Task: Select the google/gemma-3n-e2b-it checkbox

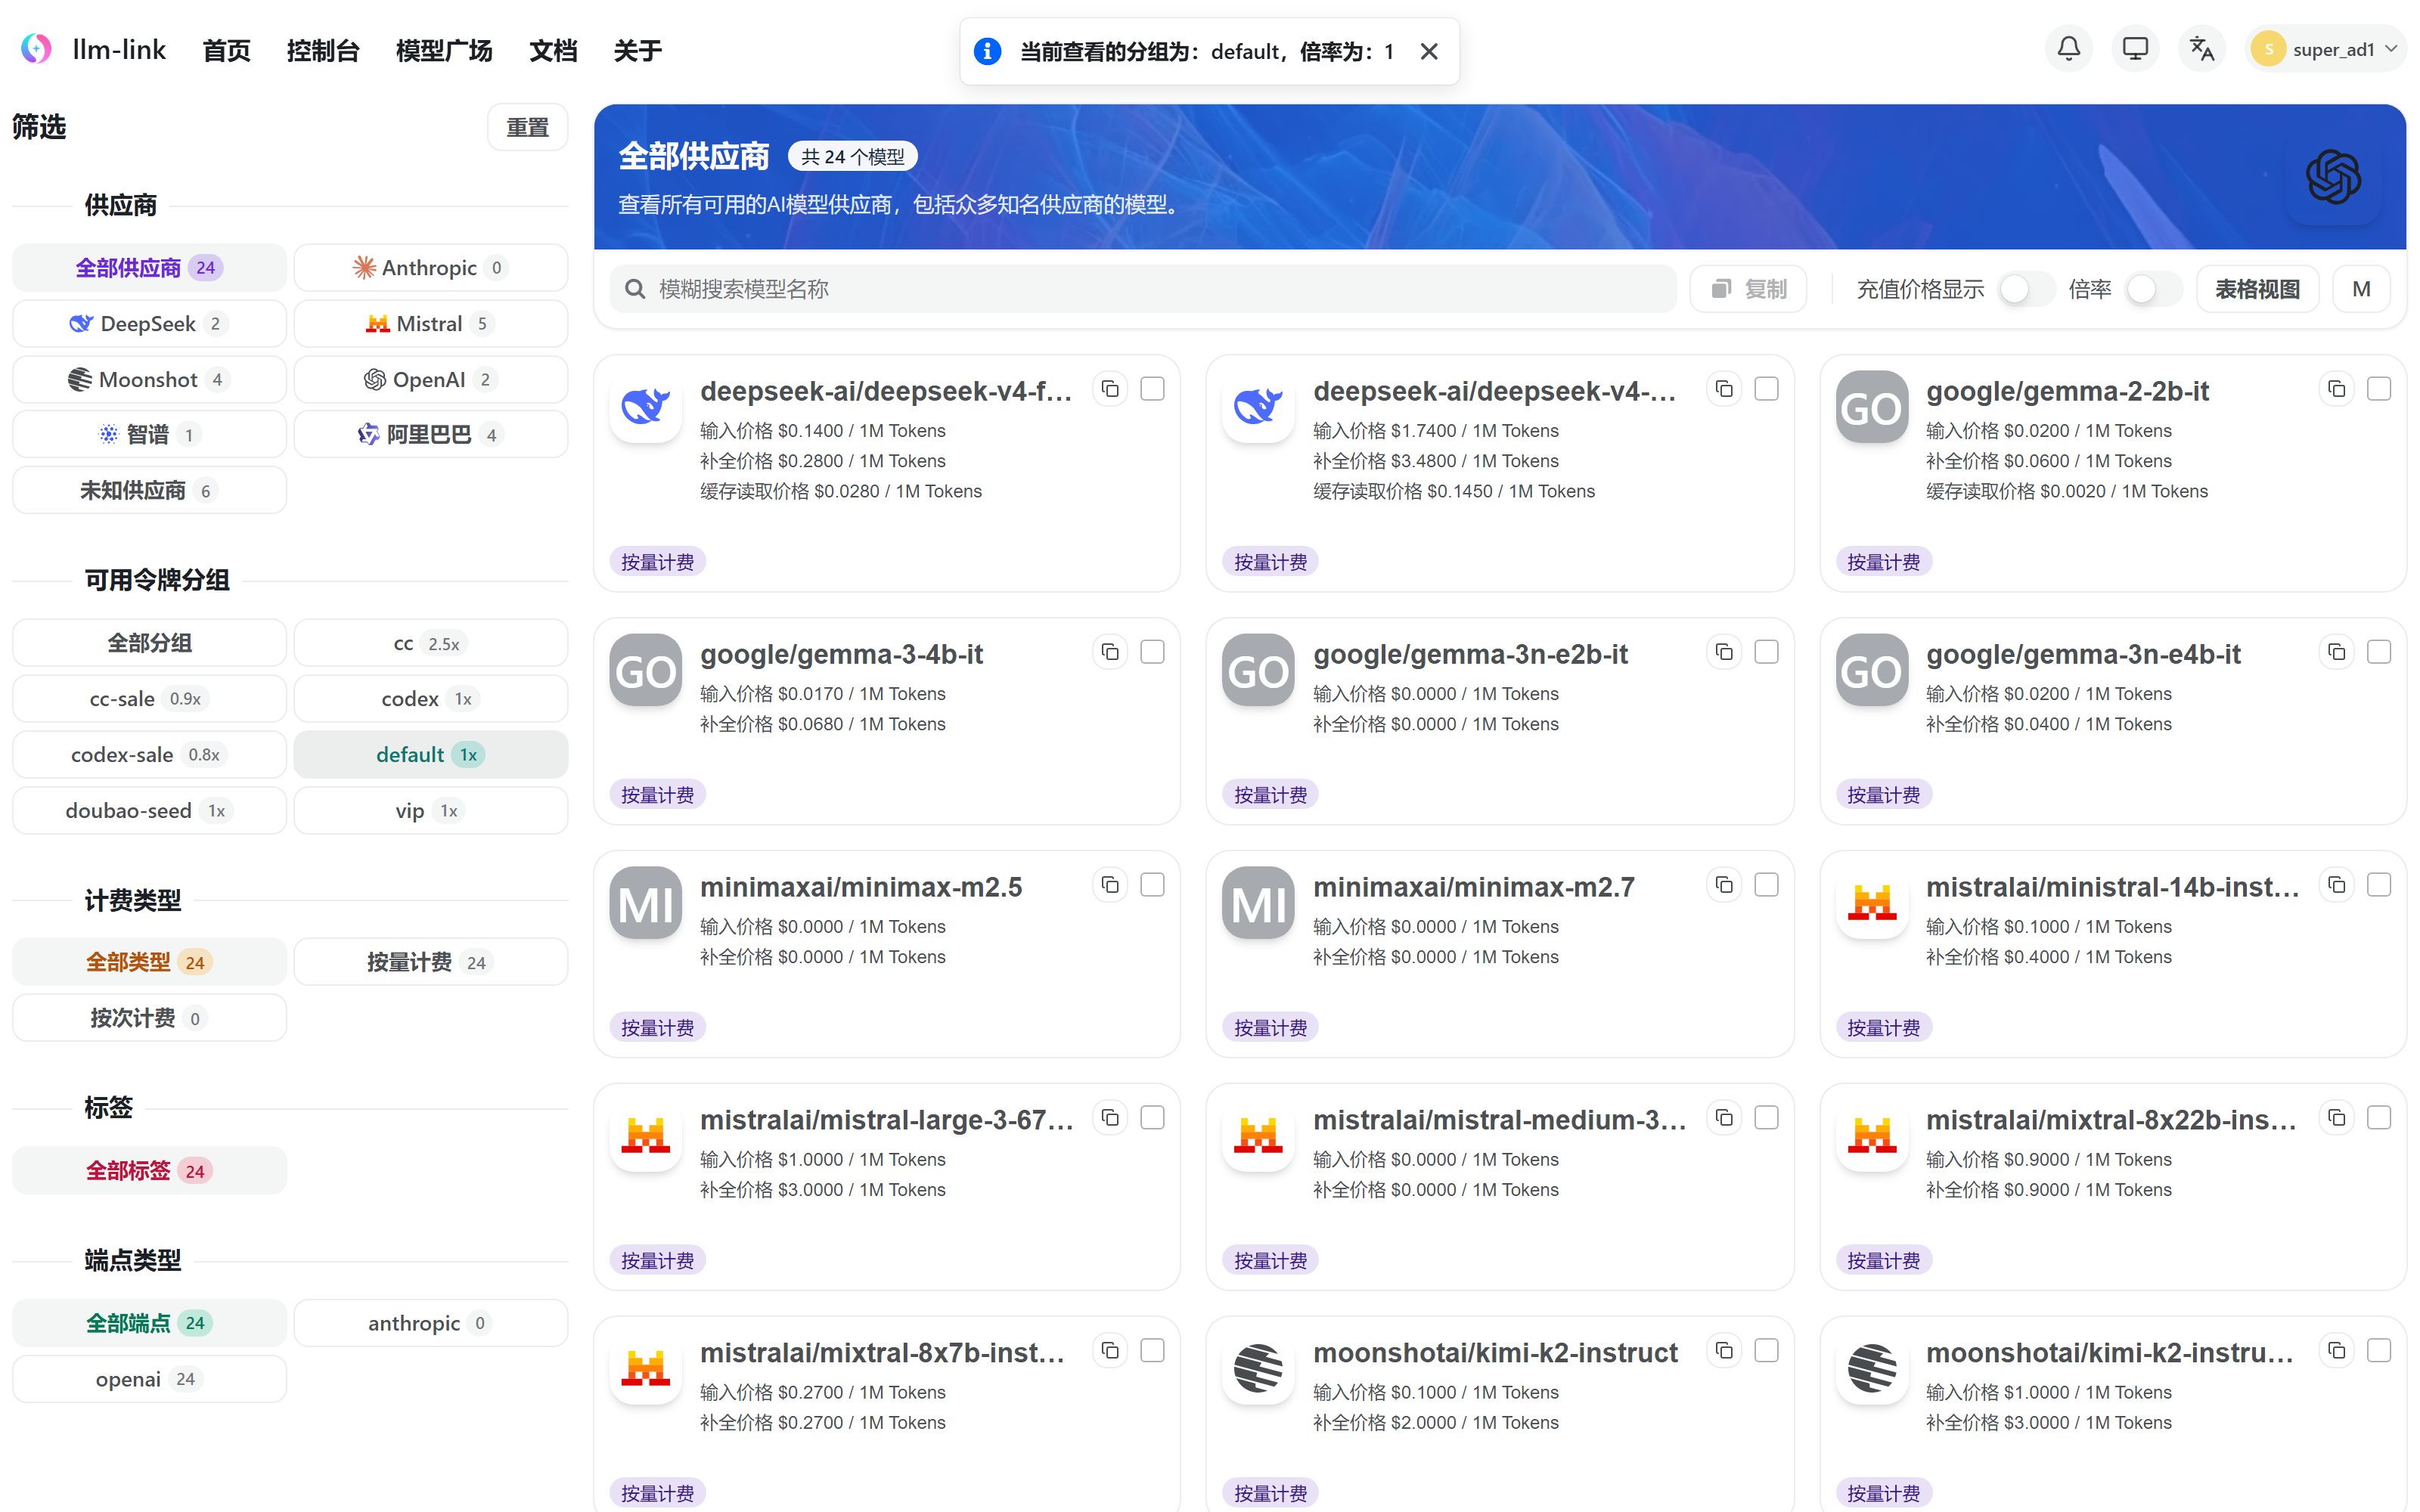Action: (x=1767, y=652)
